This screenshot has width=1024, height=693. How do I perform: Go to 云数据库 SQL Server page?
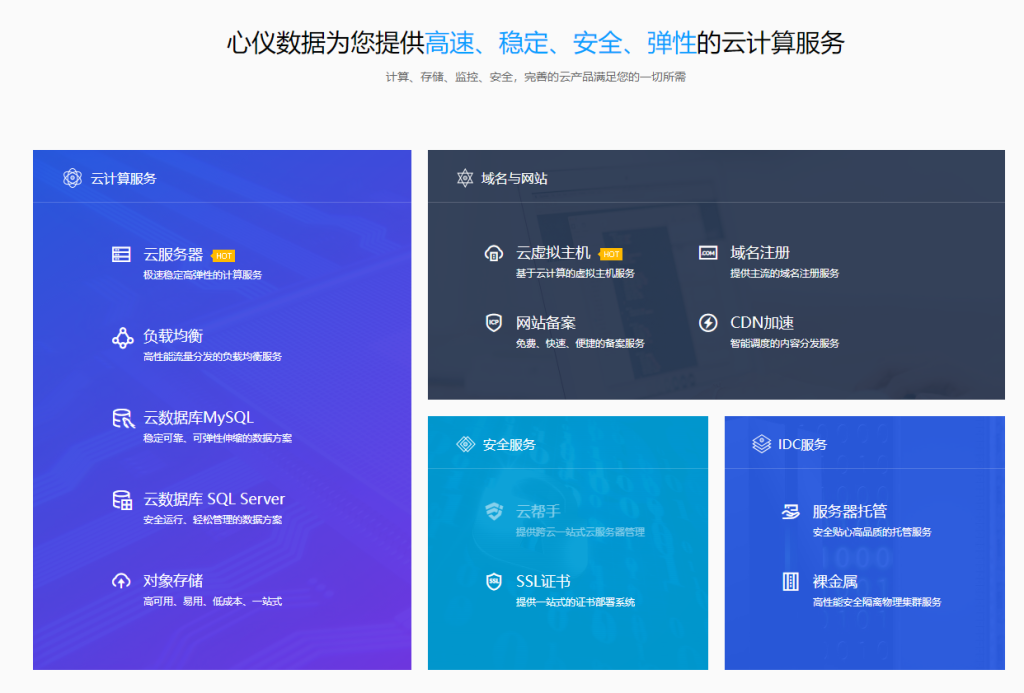(x=214, y=499)
